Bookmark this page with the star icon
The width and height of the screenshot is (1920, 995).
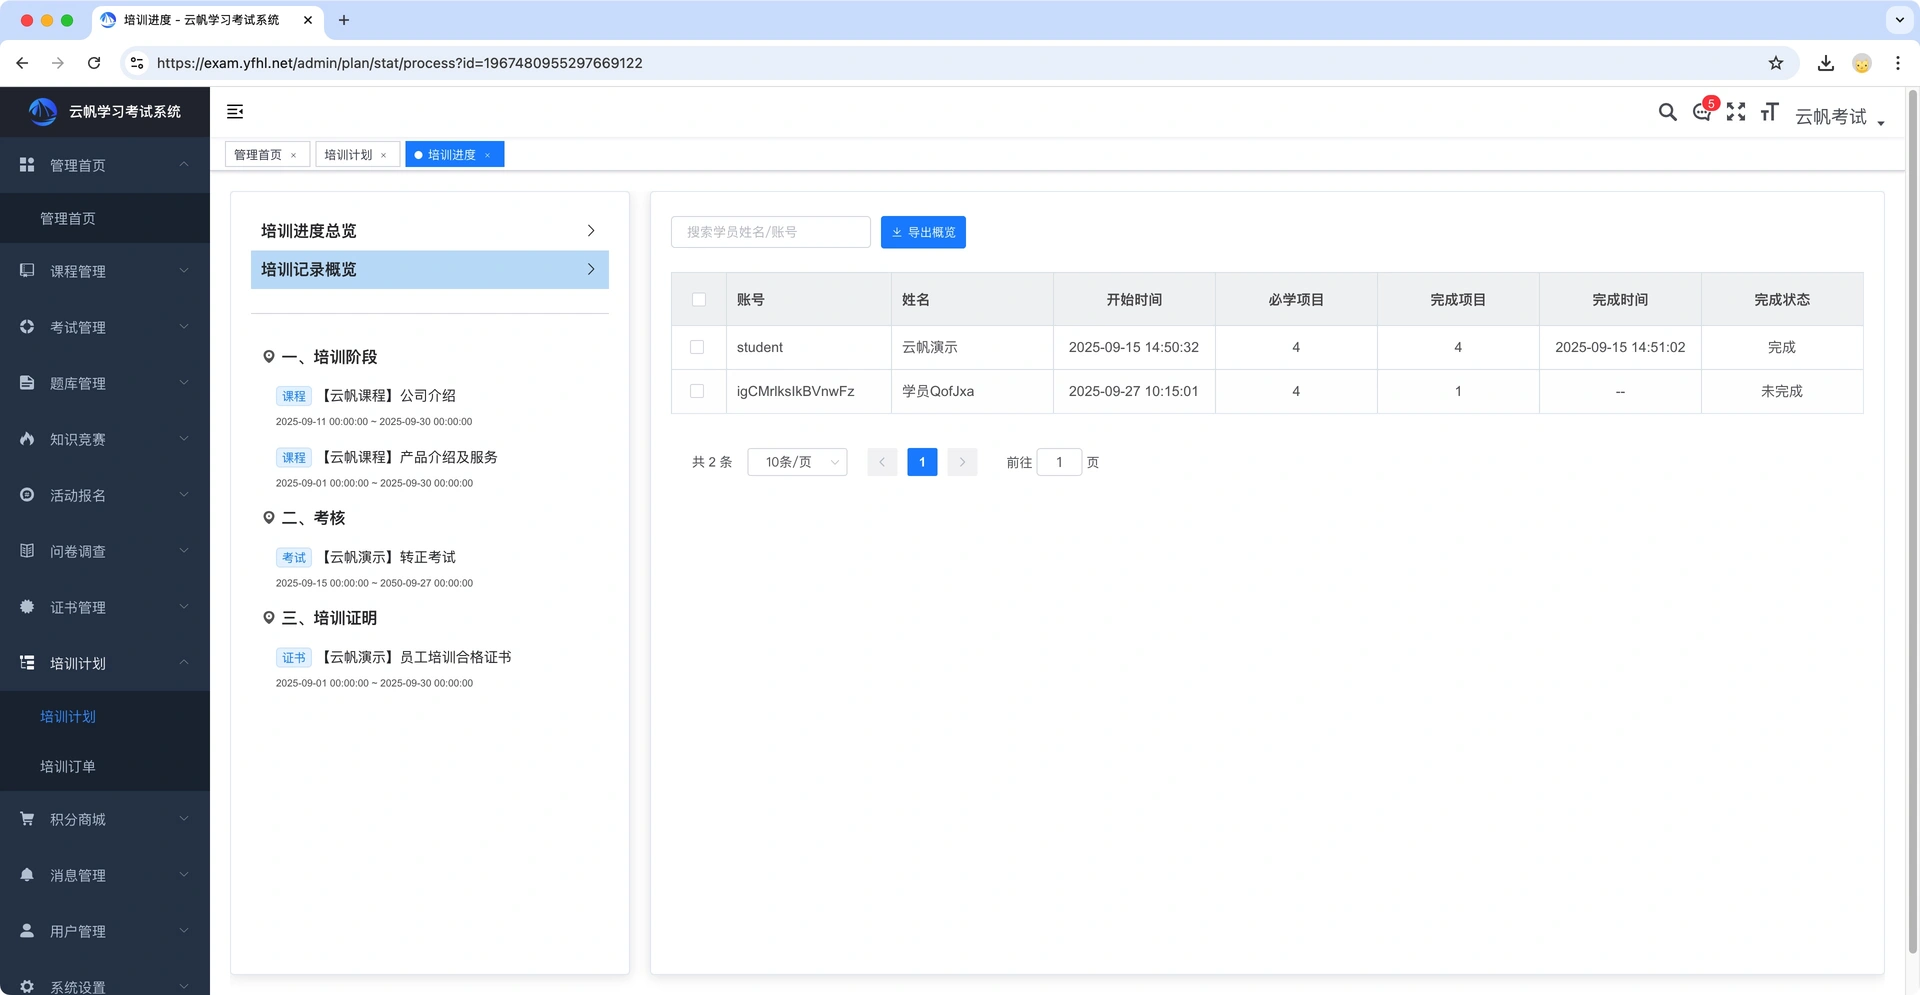pyautogui.click(x=1776, y=63)
